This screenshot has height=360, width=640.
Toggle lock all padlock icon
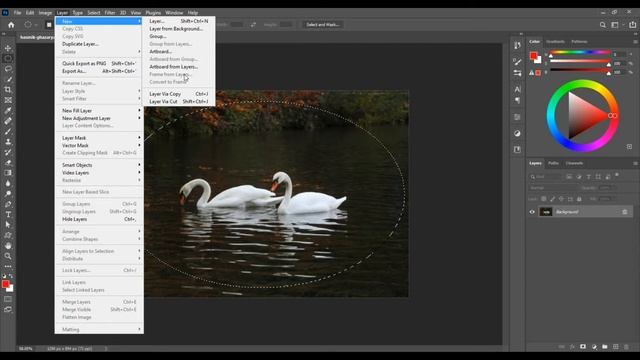click(579, 199)
